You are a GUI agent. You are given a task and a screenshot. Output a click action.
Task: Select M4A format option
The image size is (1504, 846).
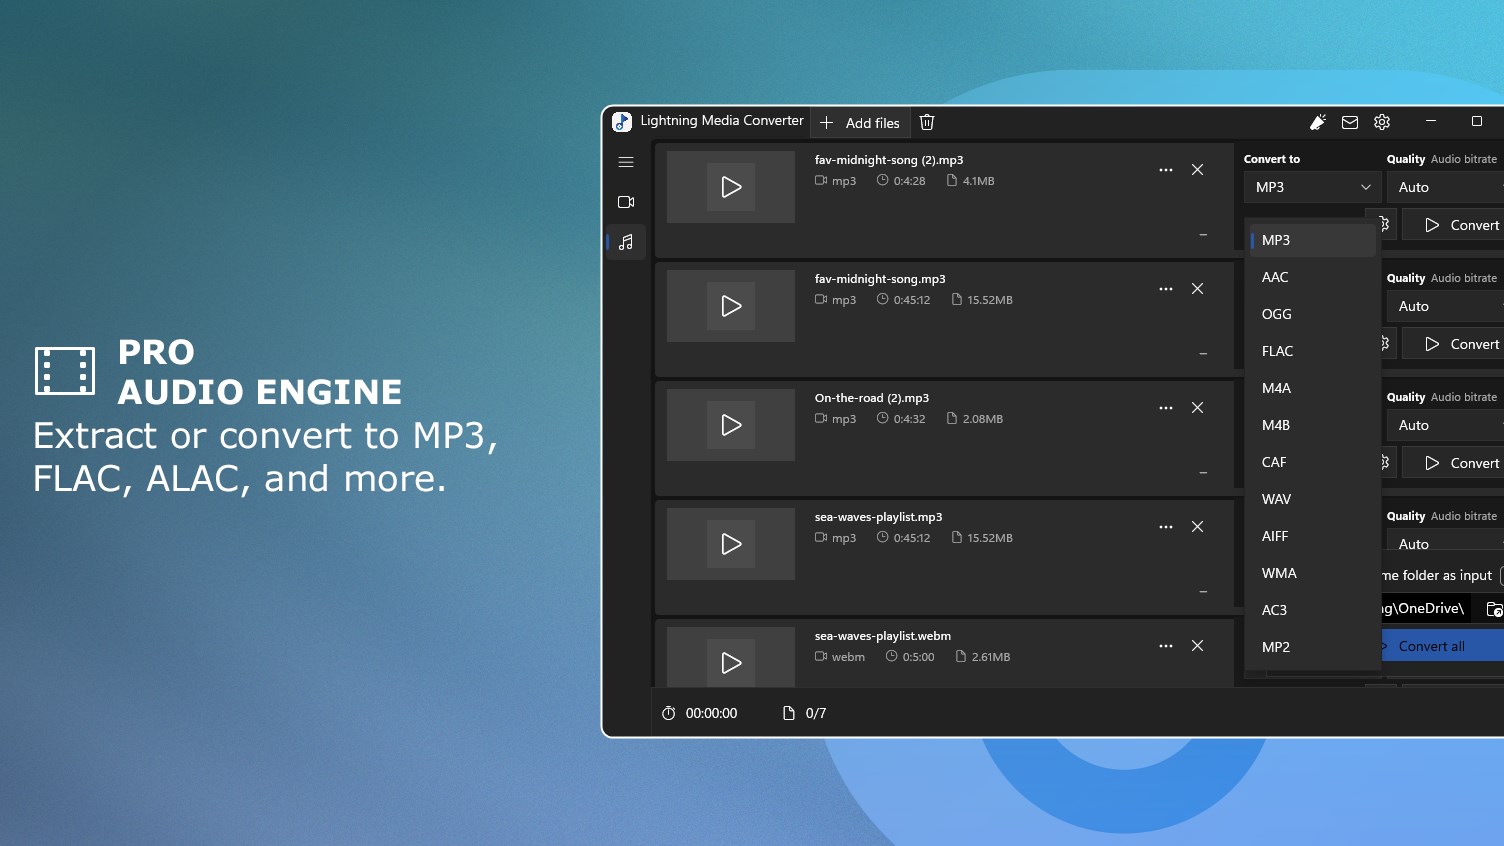(x=1313, y=388)
